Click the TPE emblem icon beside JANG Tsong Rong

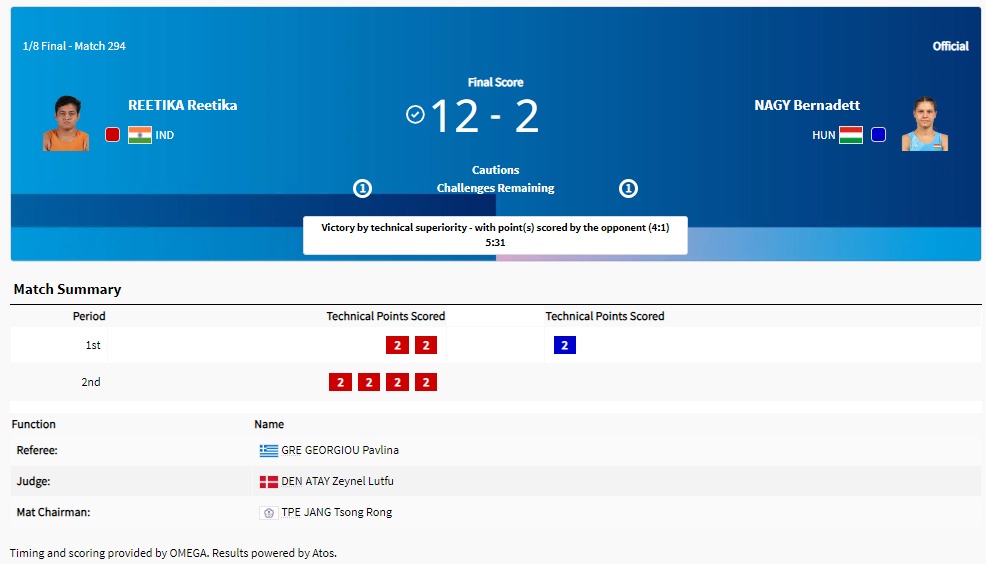tap(268, 513)
